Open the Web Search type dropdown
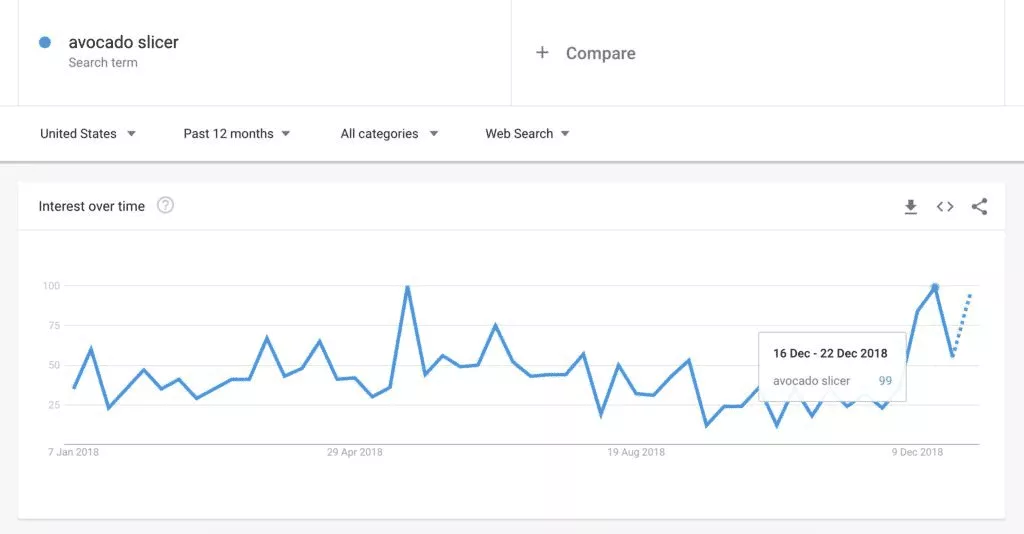Screen dimensions: 1024x534 (527, 134)
